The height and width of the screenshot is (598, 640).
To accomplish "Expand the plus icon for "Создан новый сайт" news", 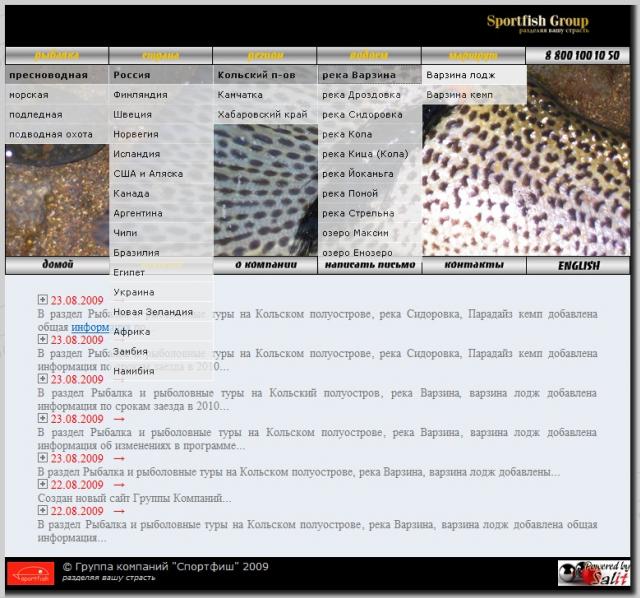I will coord(43,484).
